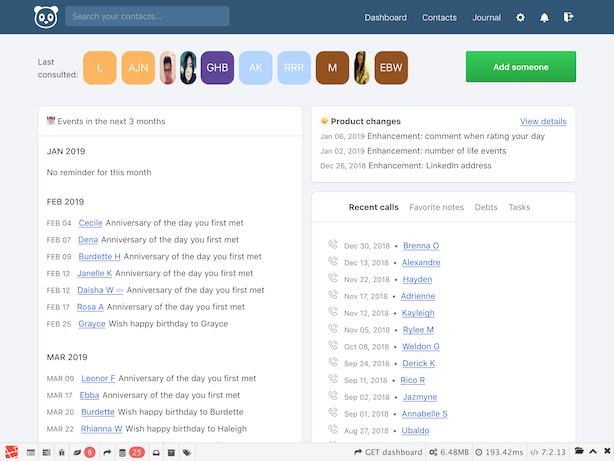Open the brown M contact avatar
Viewport: 614px width, 461px height.
332,68
